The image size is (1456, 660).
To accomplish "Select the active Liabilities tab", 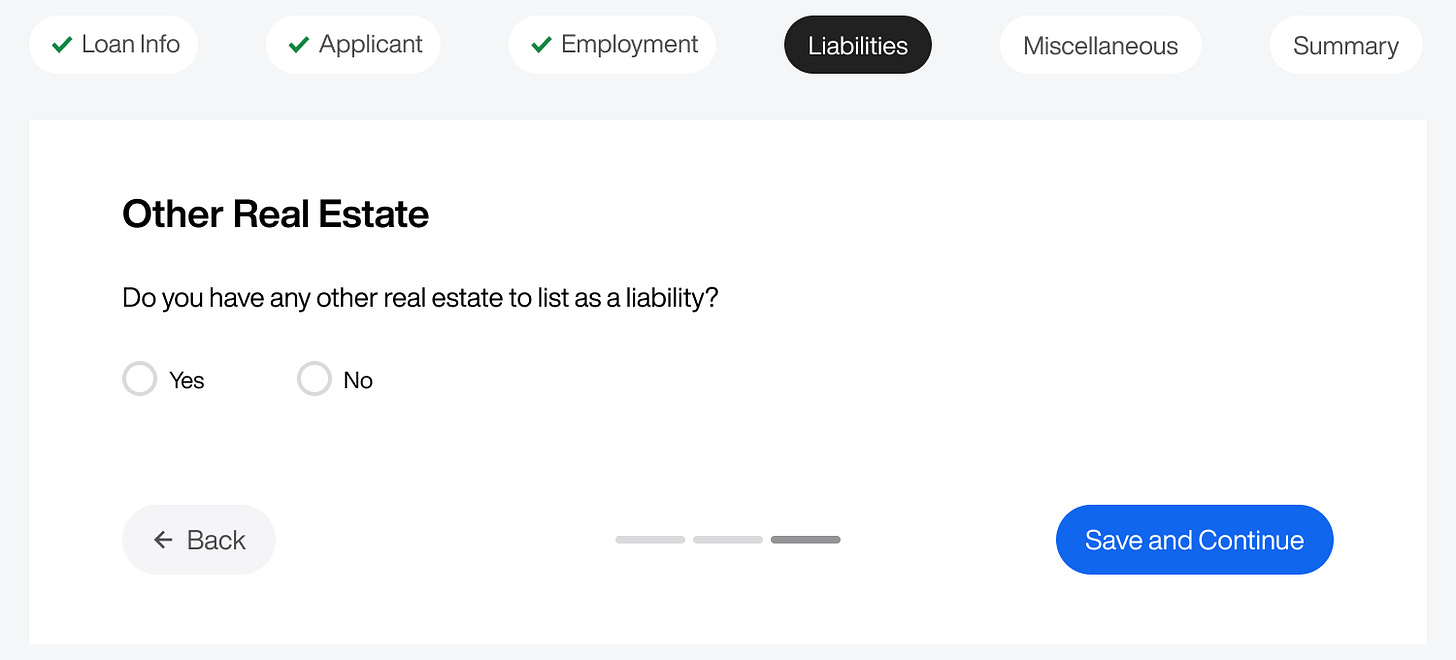I will (857, 45).
